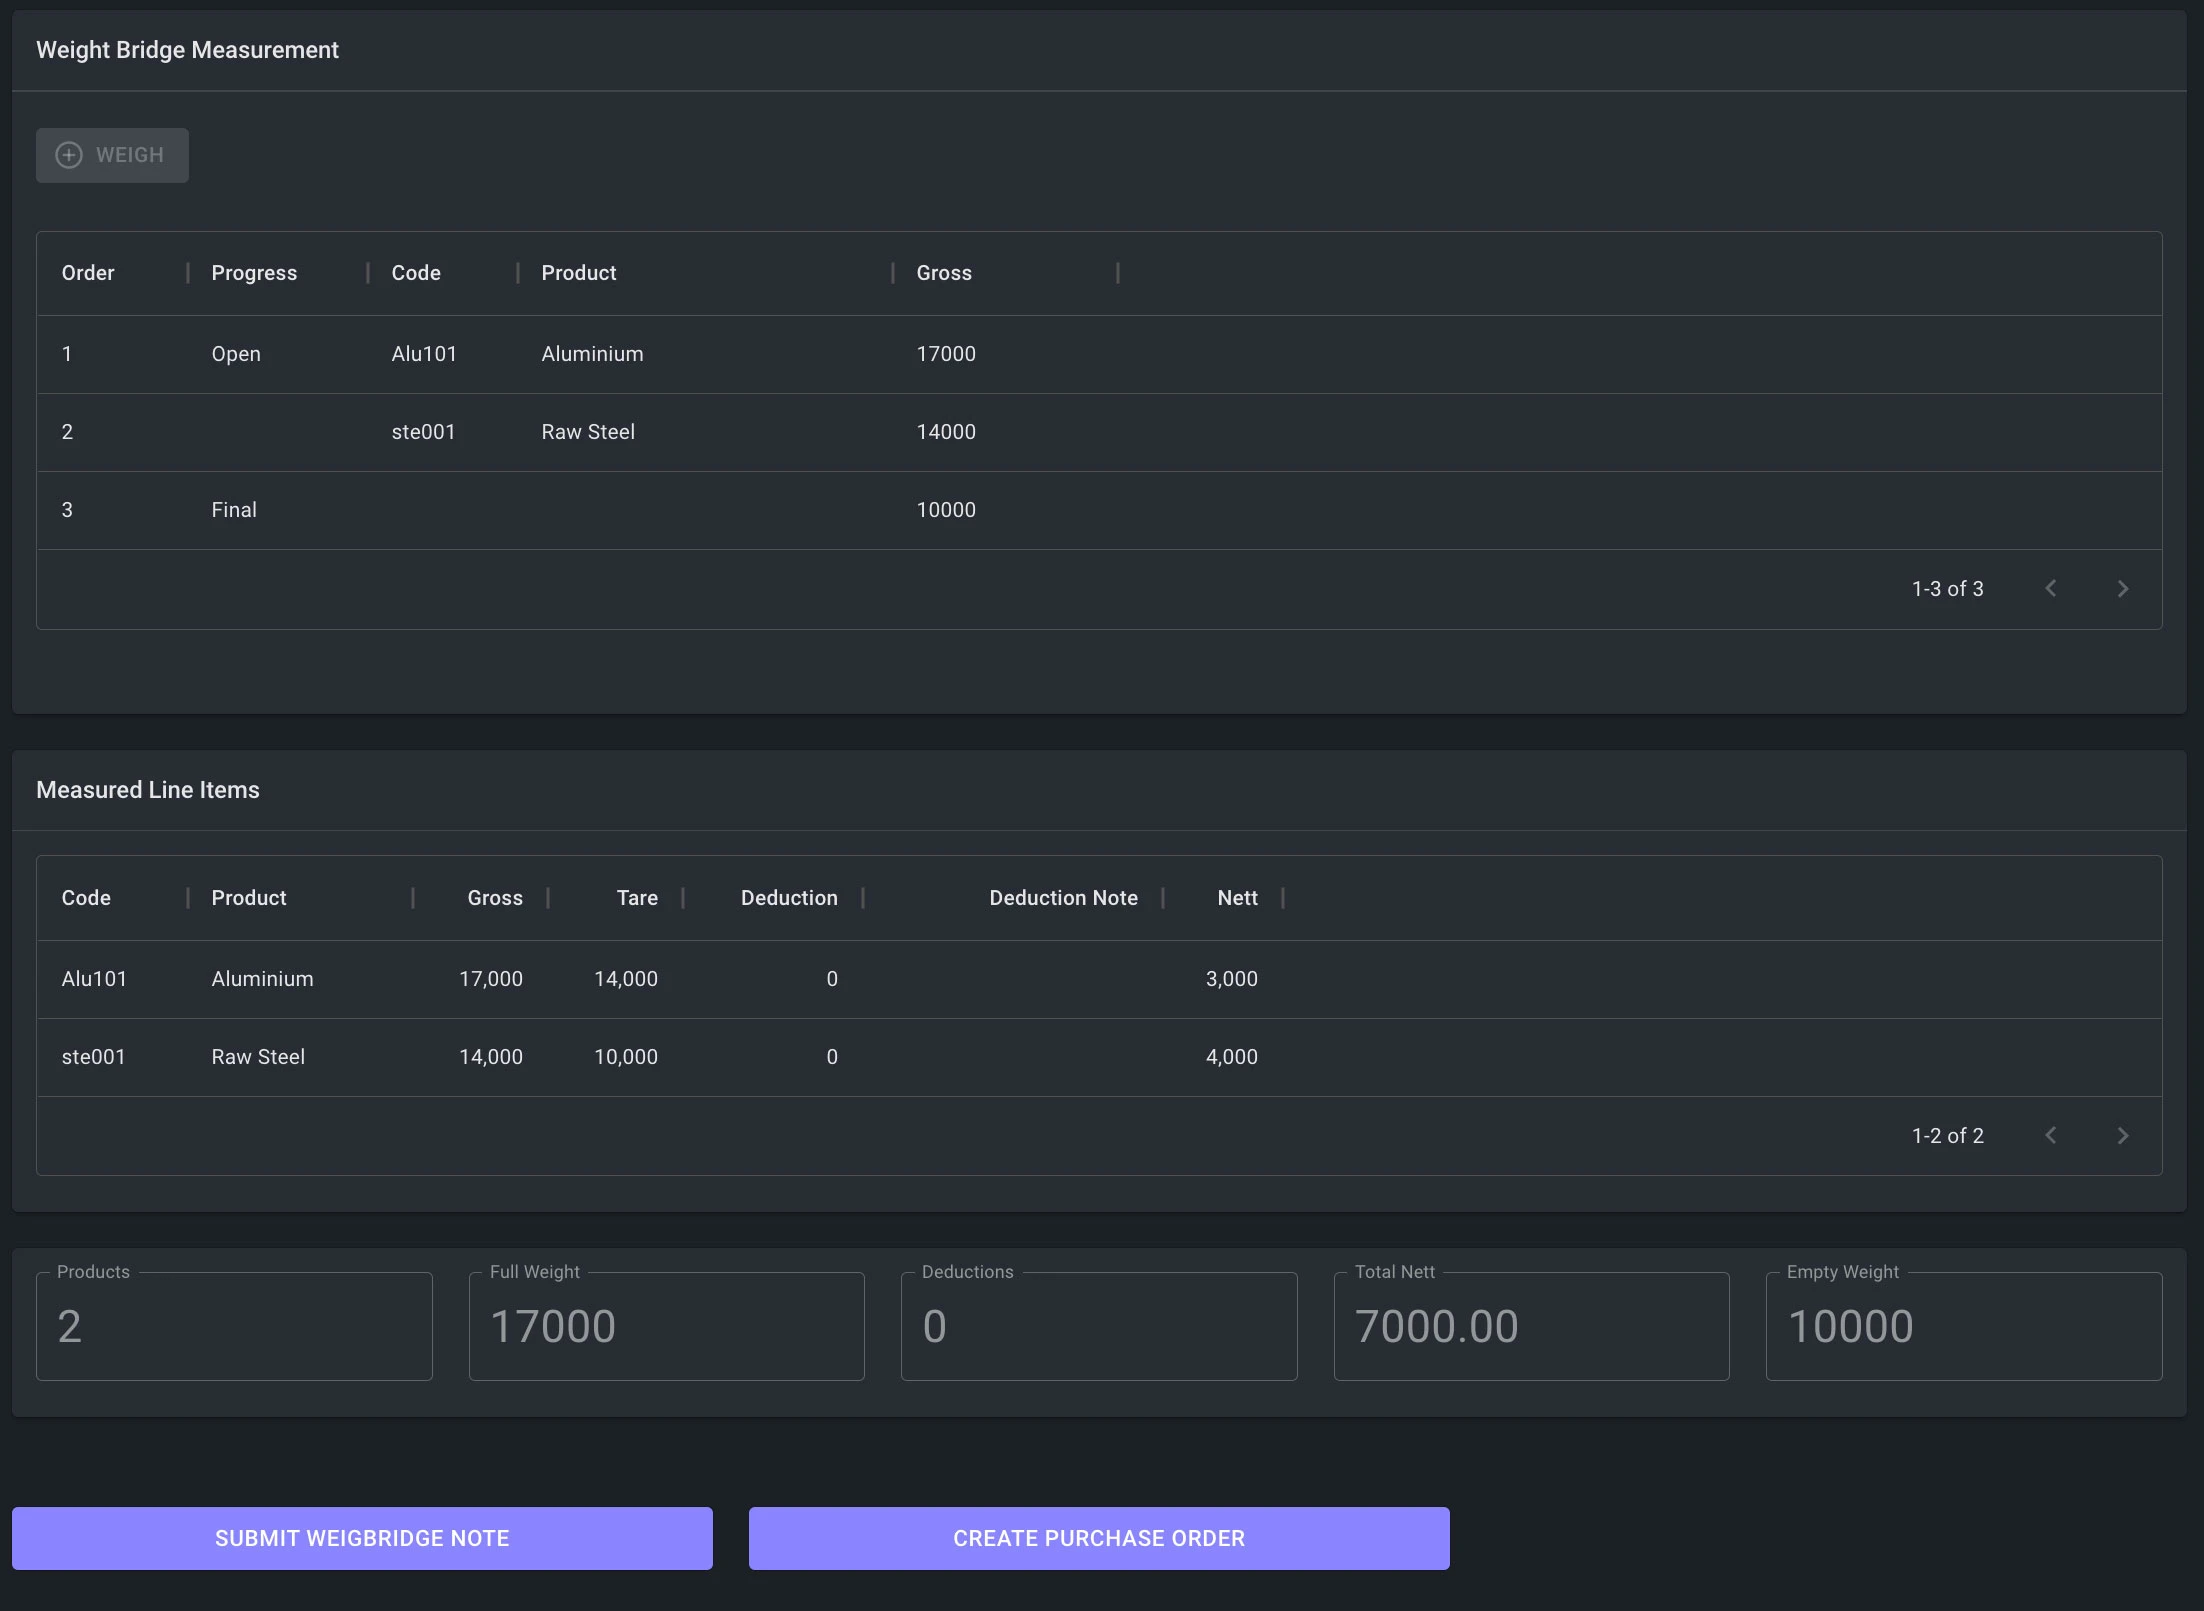Click the Empty Weight field
This screenshot has width=2204, height=1611.
tap(1963, 1327)
